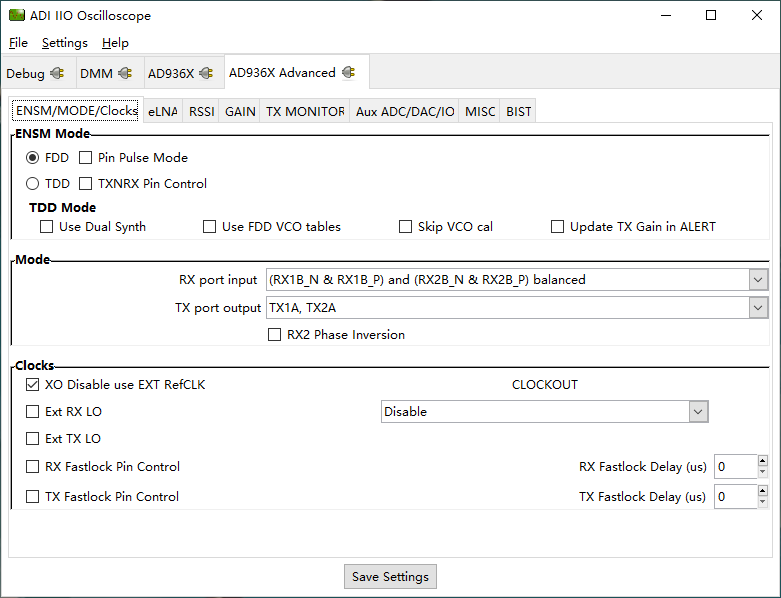The height and width of the screenshot is (598, 781).
Task: Enable Pin Pulse Mode checkbox
Action: click(x=86, y=158)
